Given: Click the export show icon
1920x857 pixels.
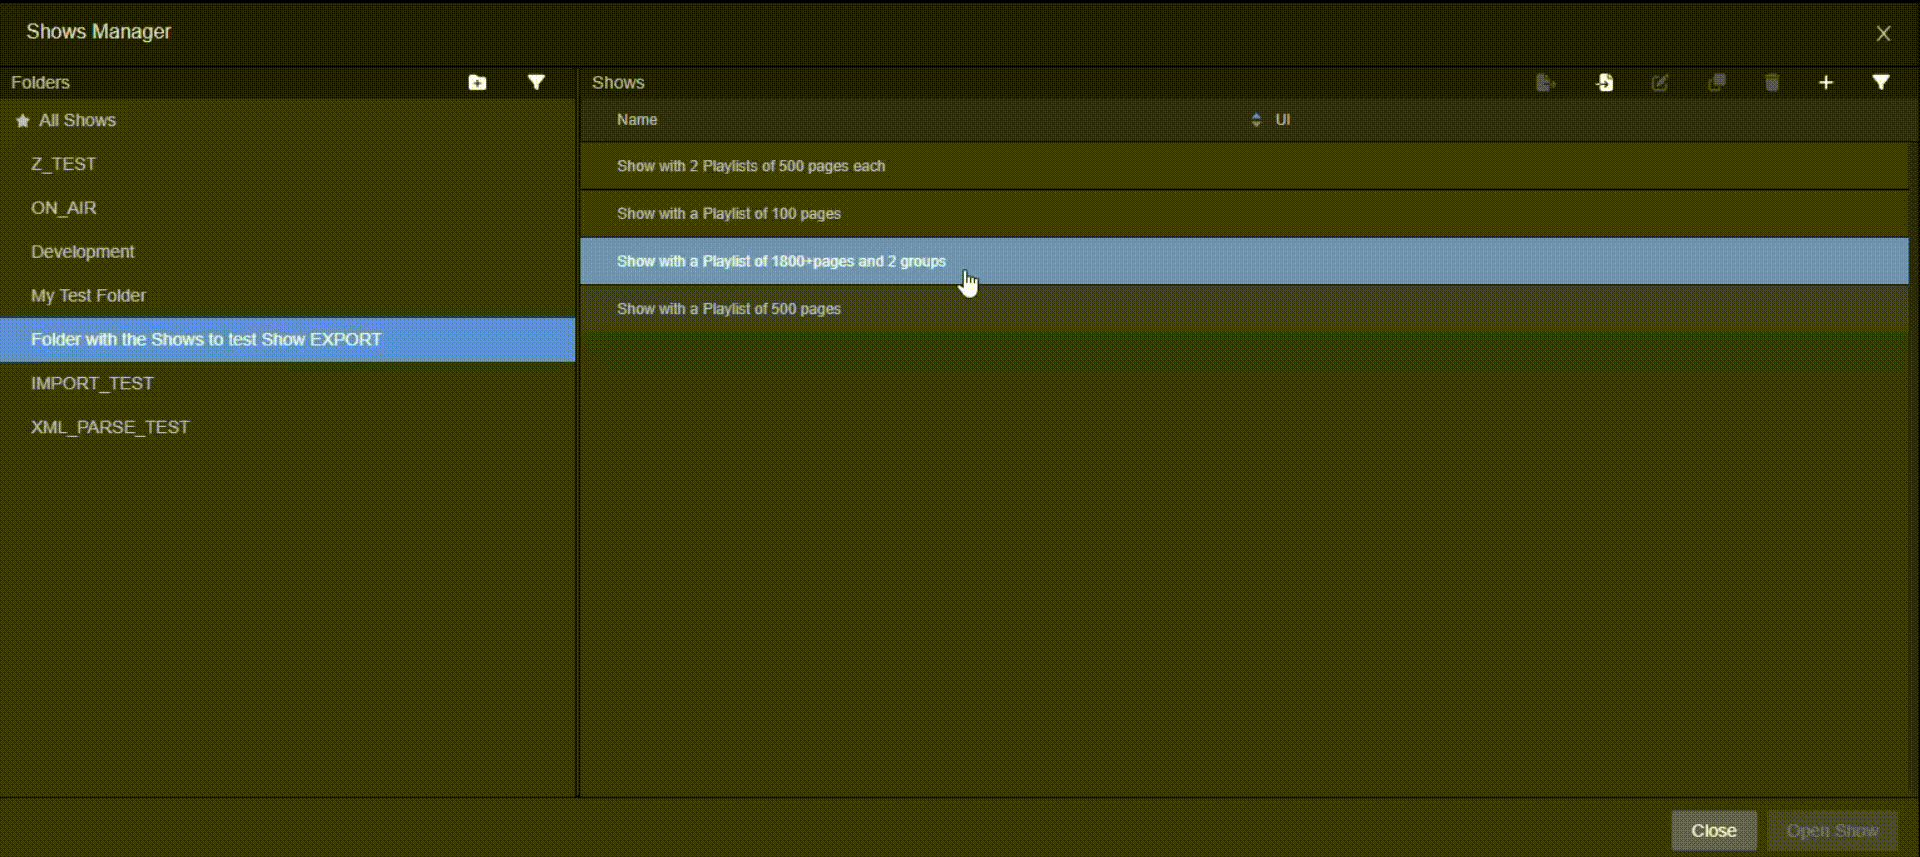Looking at the screenshot, I should (x=1545, y=83).
